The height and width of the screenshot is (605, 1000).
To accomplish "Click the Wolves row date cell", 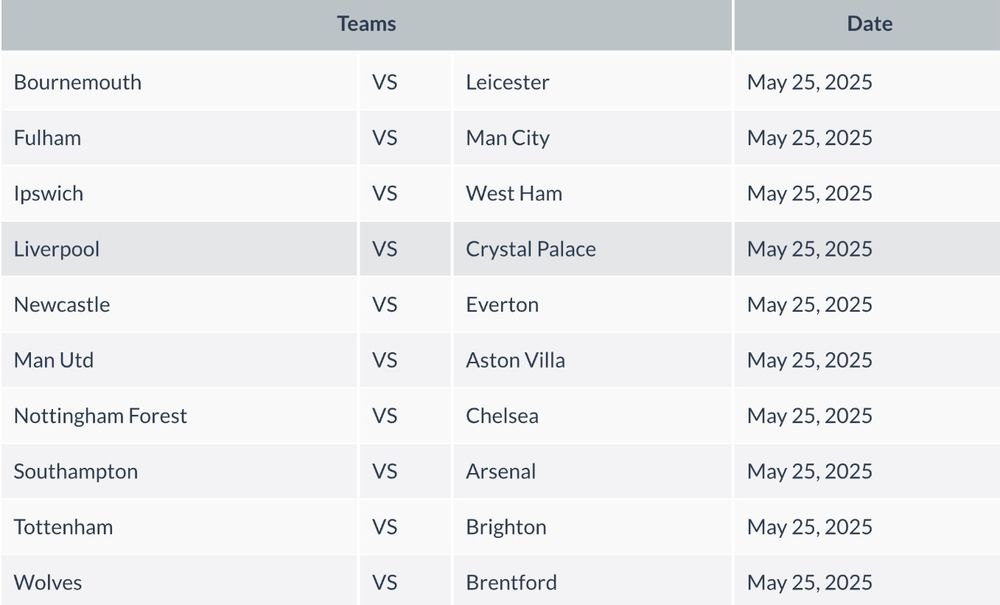I will pos(867,581).
